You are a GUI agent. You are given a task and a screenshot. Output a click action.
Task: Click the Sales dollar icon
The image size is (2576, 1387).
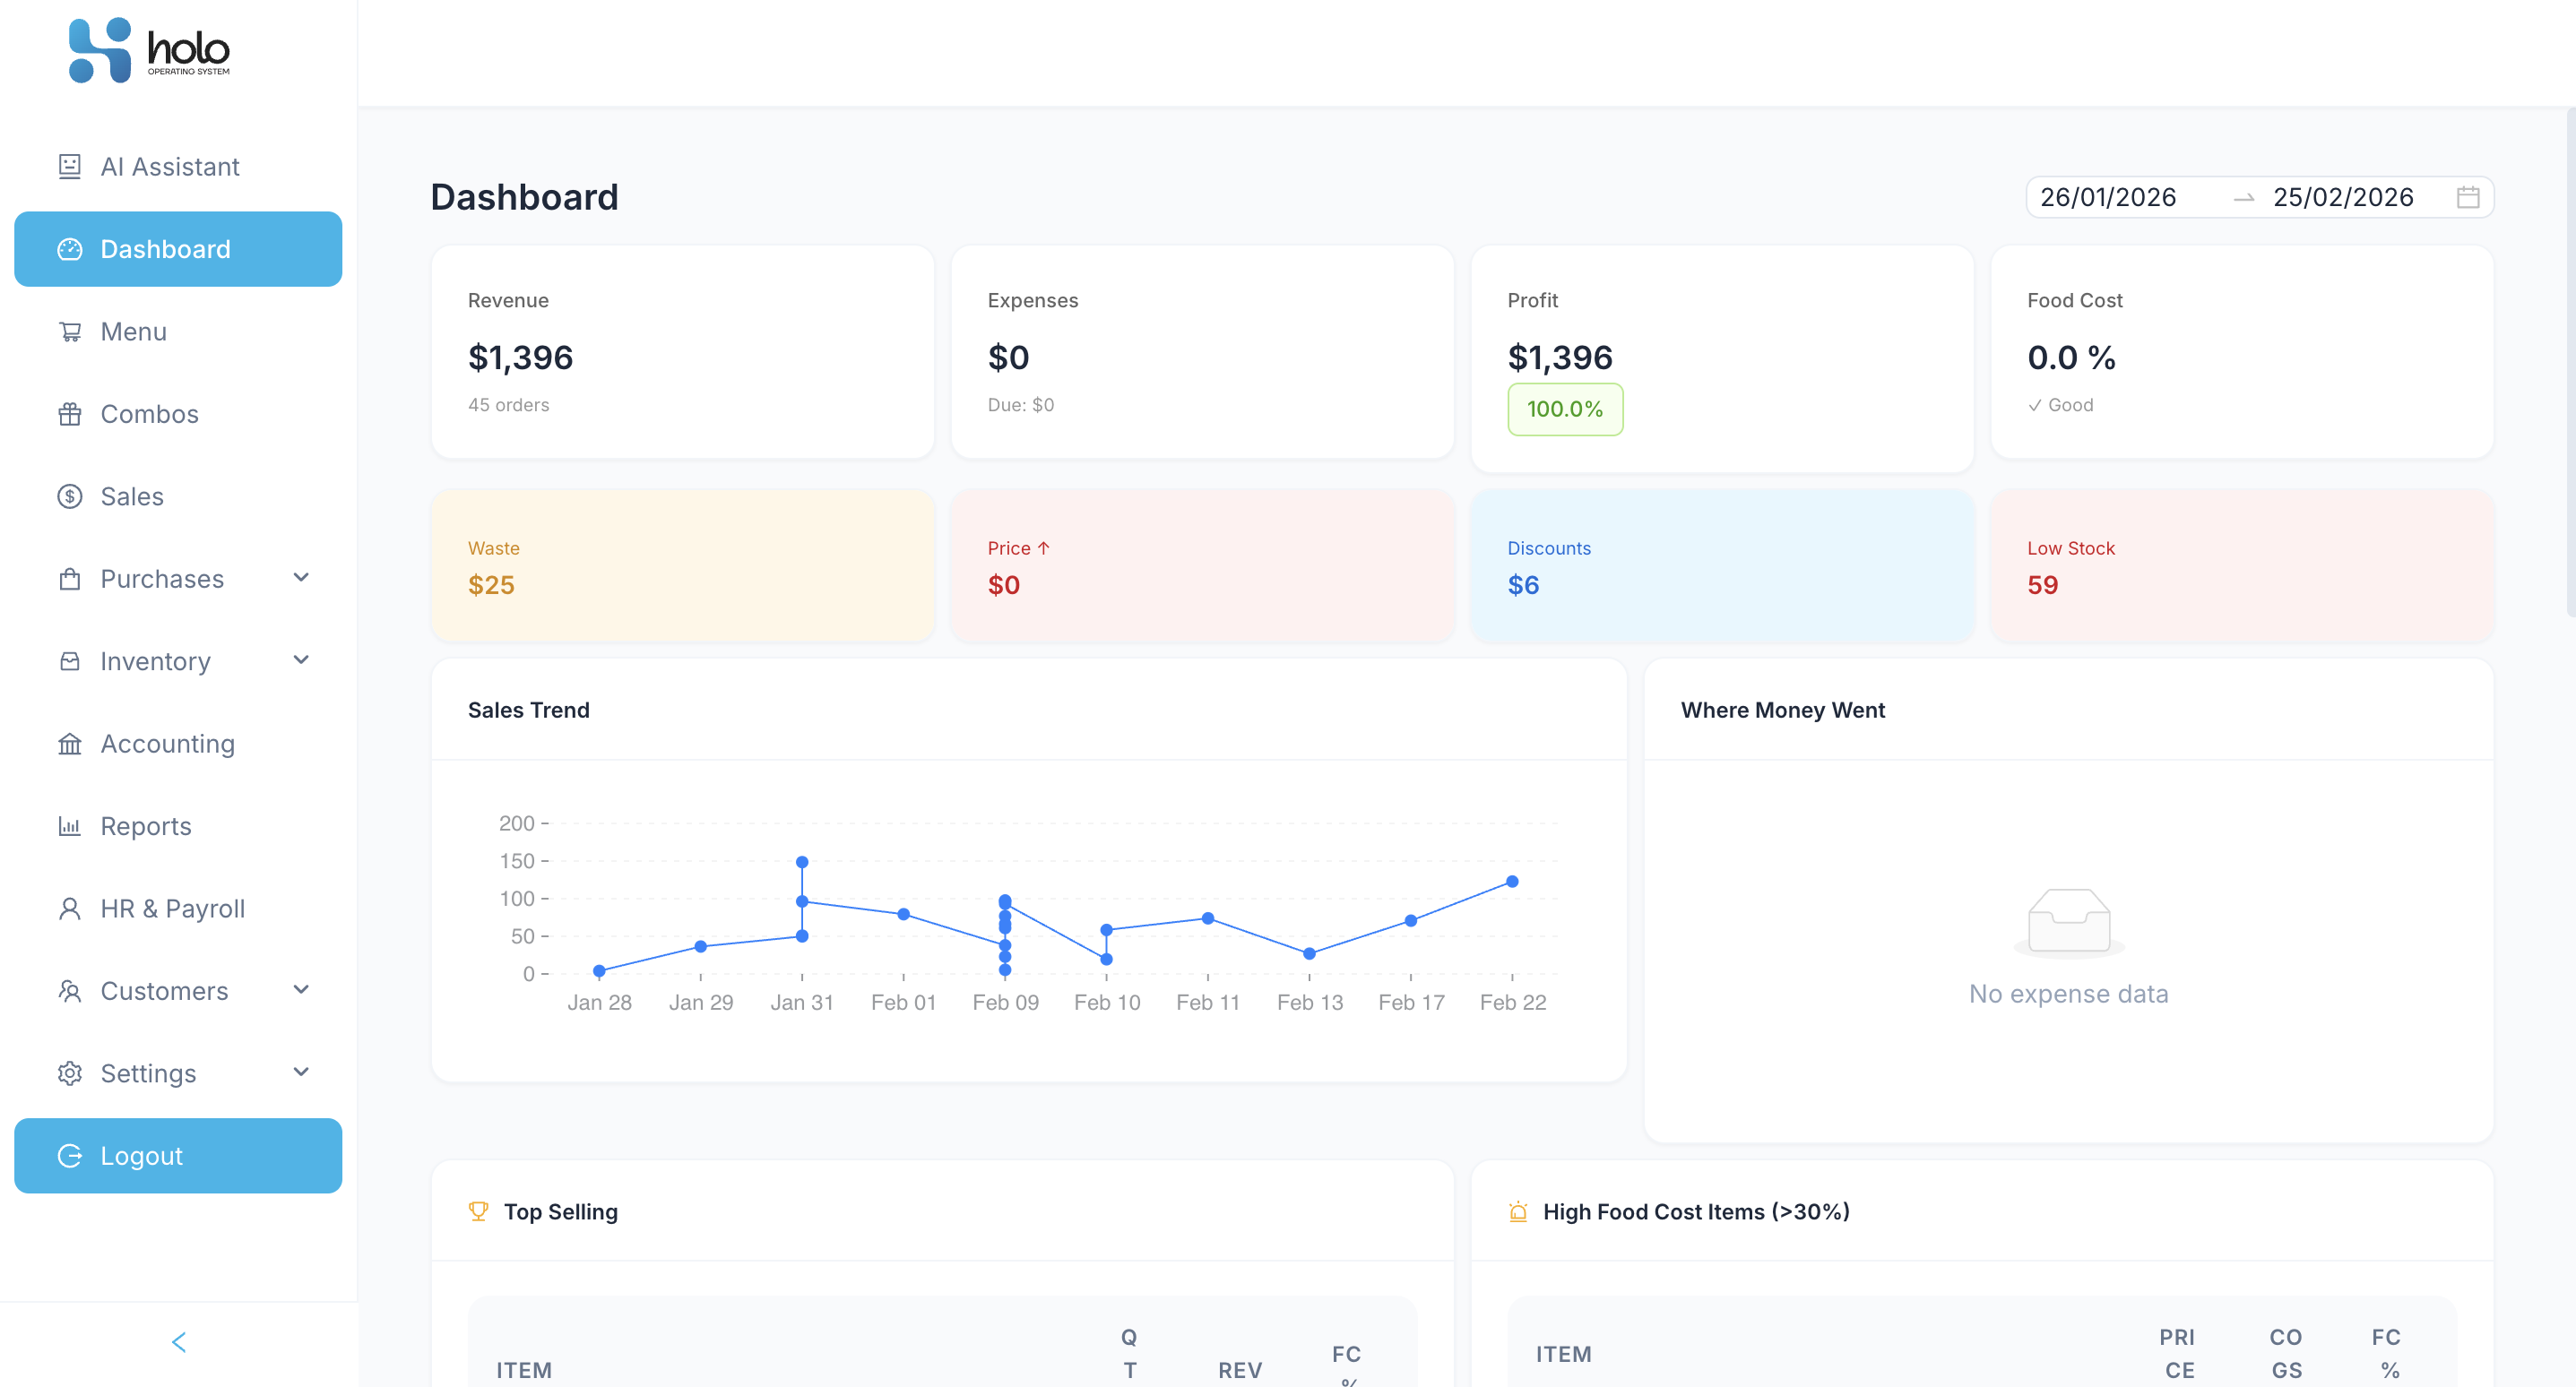point(69,496)
